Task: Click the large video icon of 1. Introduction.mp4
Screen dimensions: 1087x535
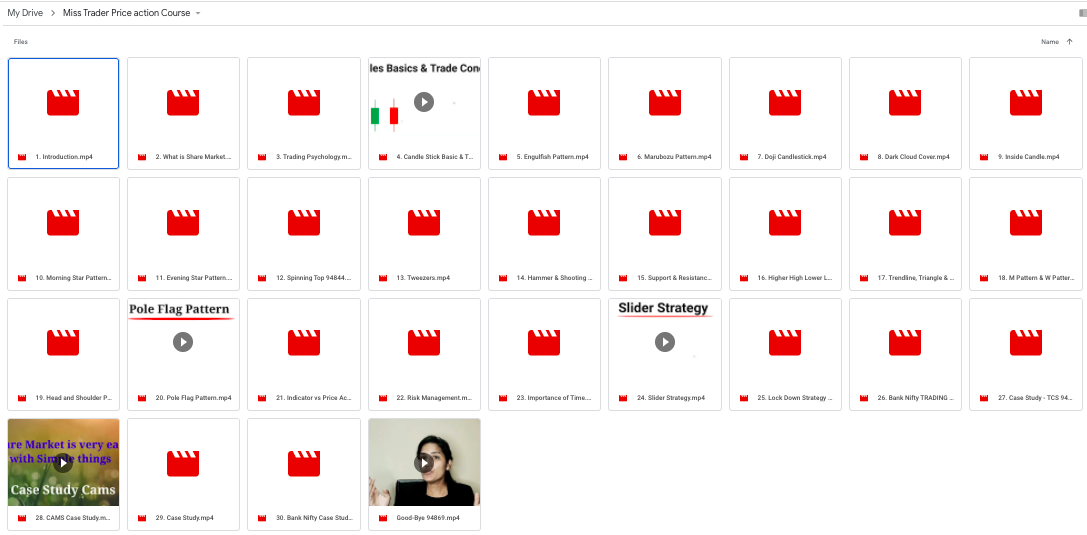Action: click(63, 102)
